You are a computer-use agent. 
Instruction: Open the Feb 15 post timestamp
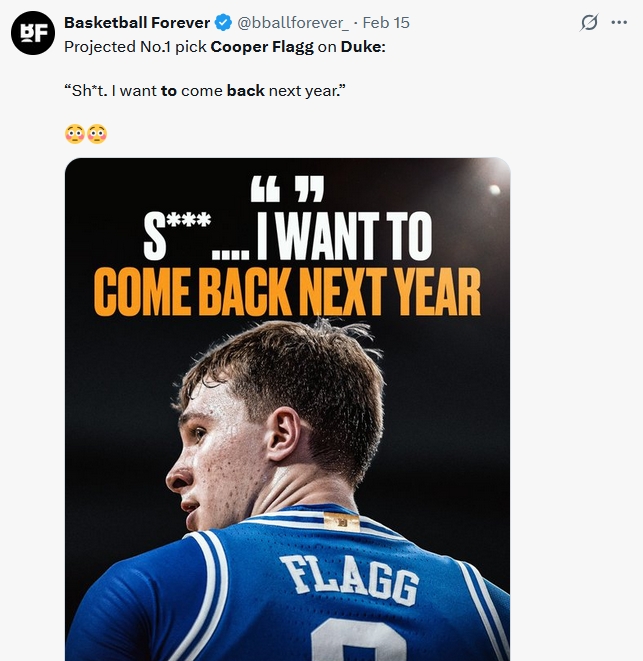click(386, 23)
